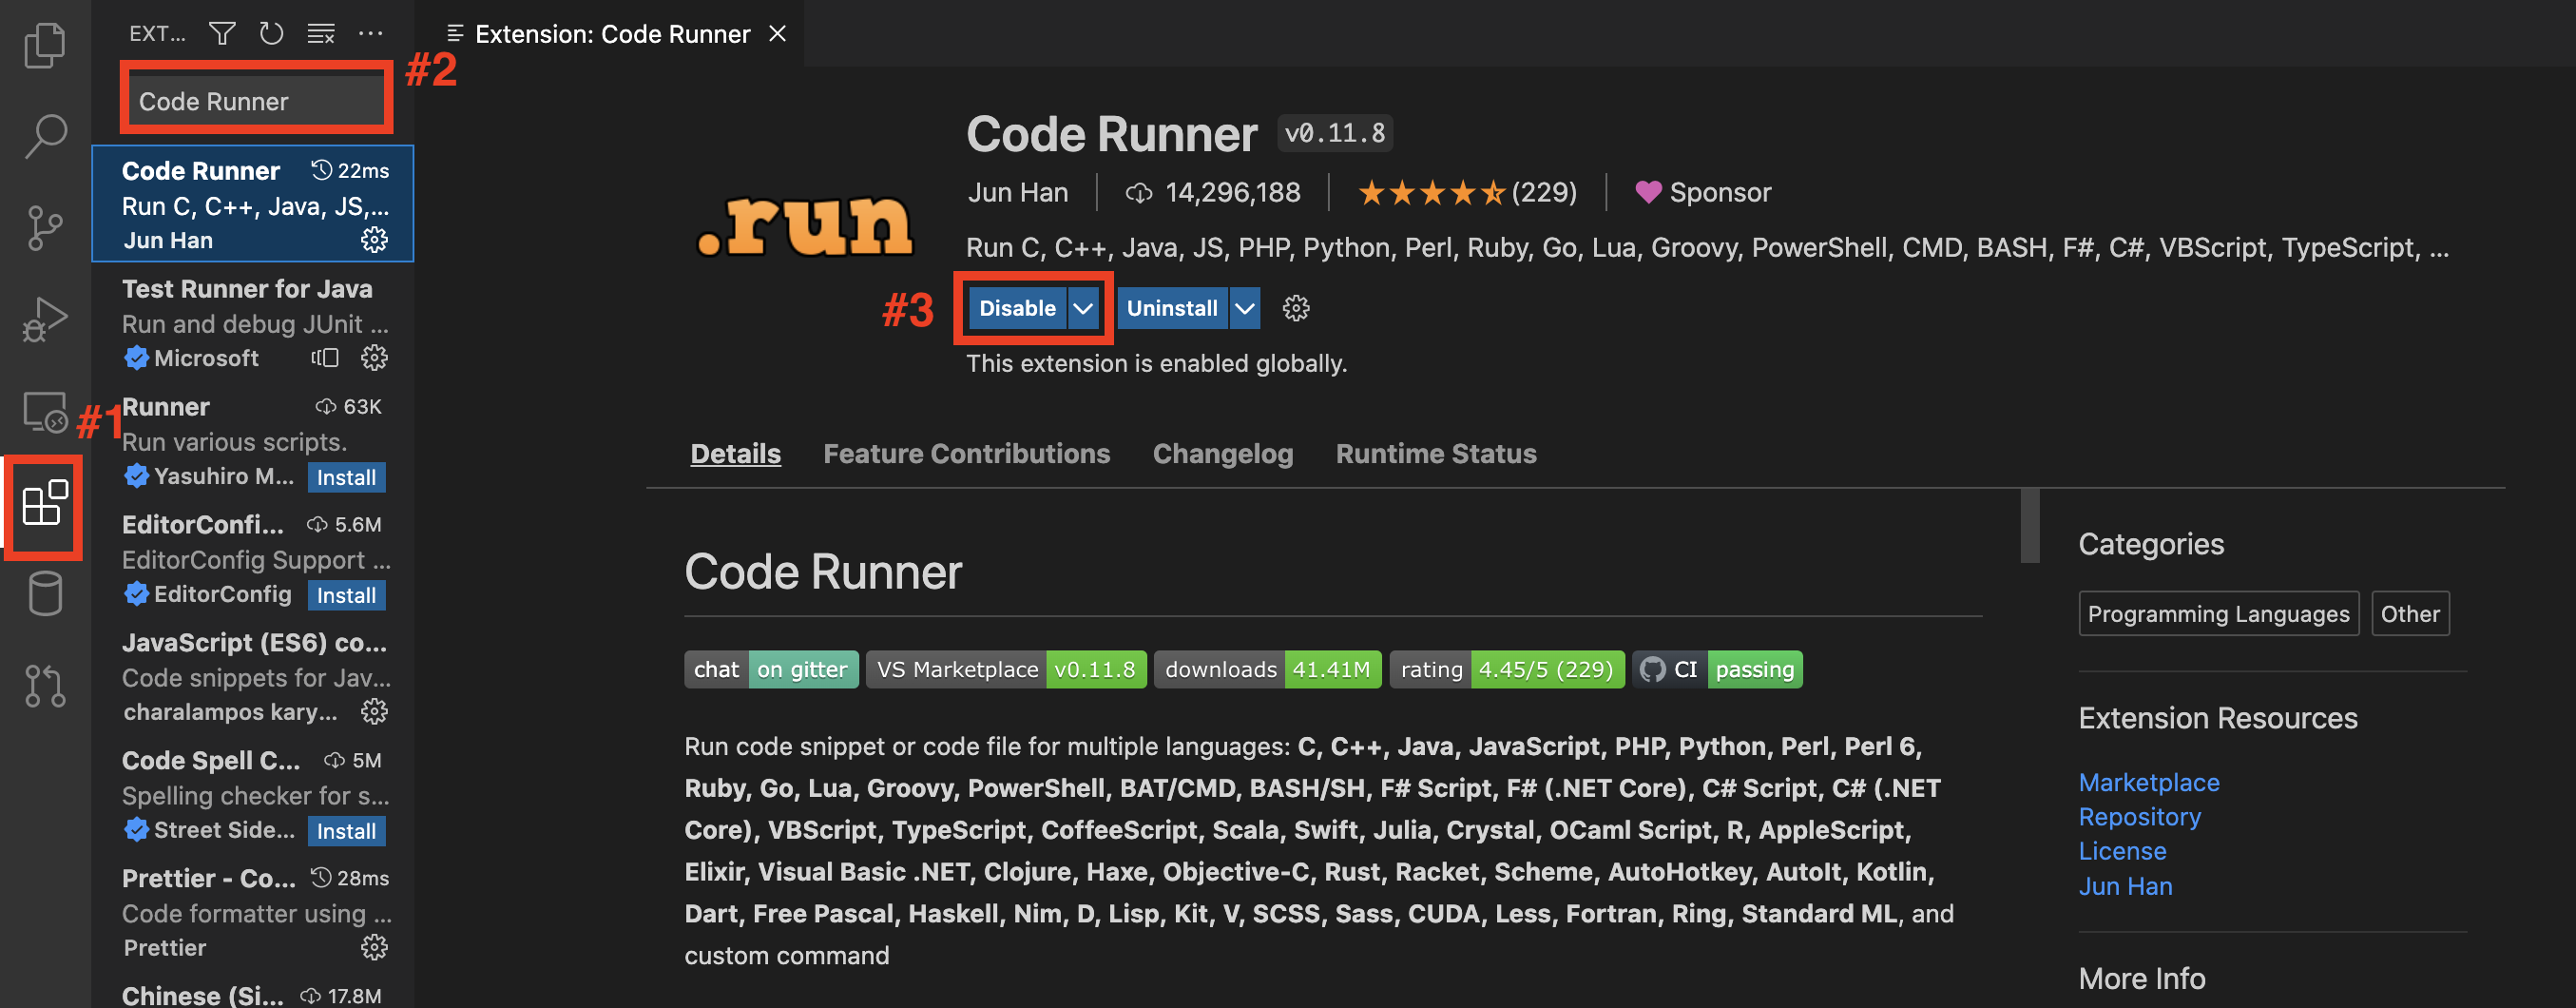Open the Extensions view icon
This screenshot has height=1008, width=2576.
pyautogui.click(x=45, y=503)
